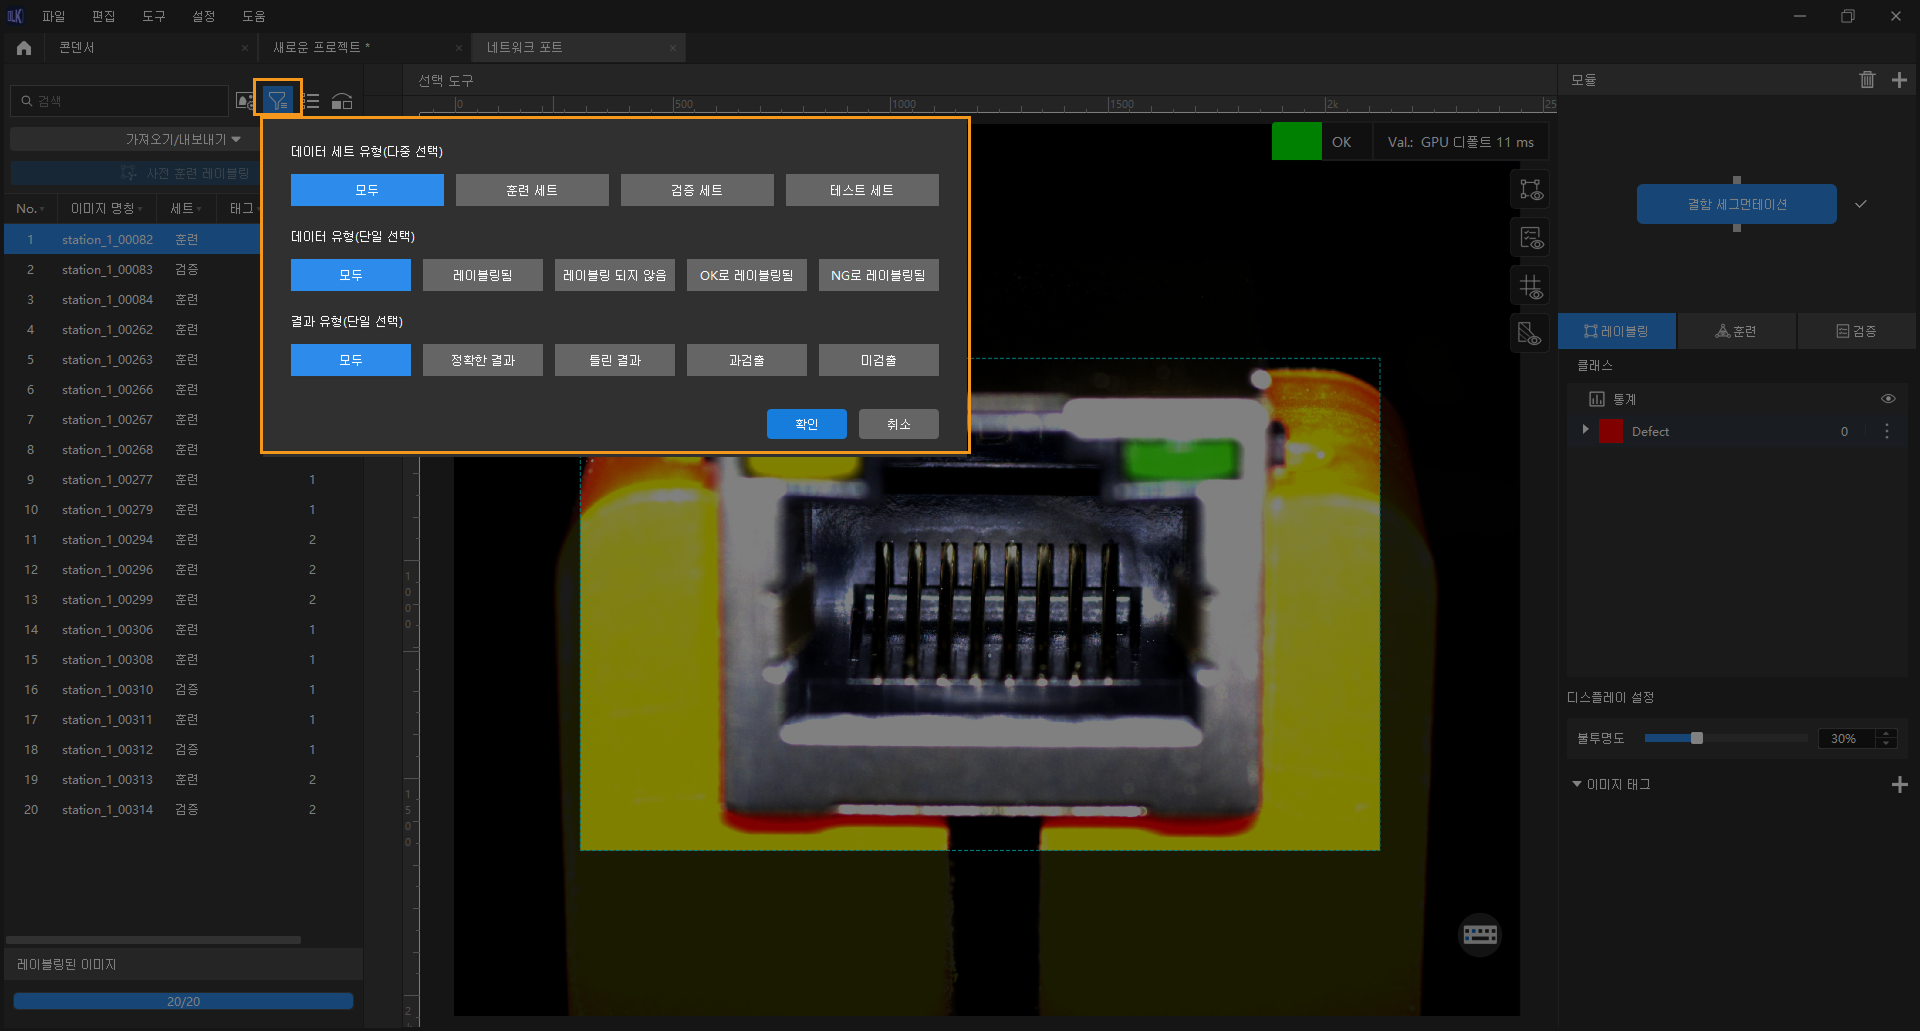Select 틀린 결과 result filter
1920x1031 pixels.
coord(615,360)
